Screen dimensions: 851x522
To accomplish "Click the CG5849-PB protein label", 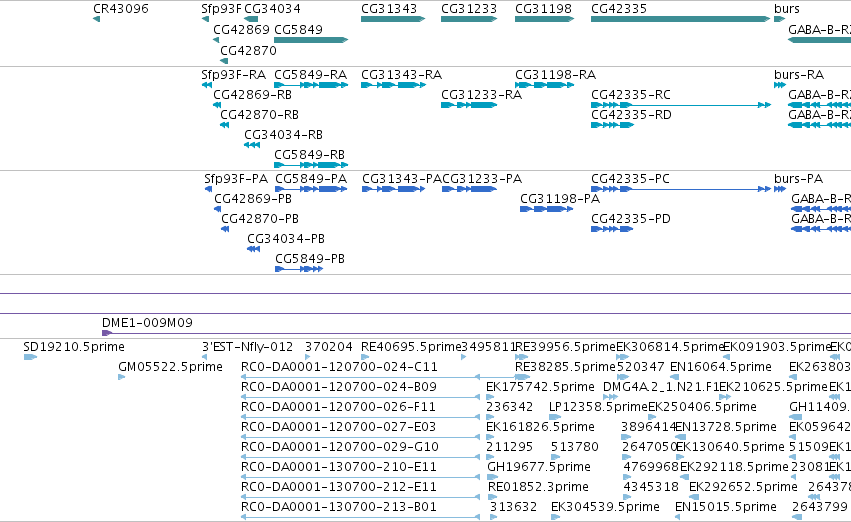I will click(310, 259).
